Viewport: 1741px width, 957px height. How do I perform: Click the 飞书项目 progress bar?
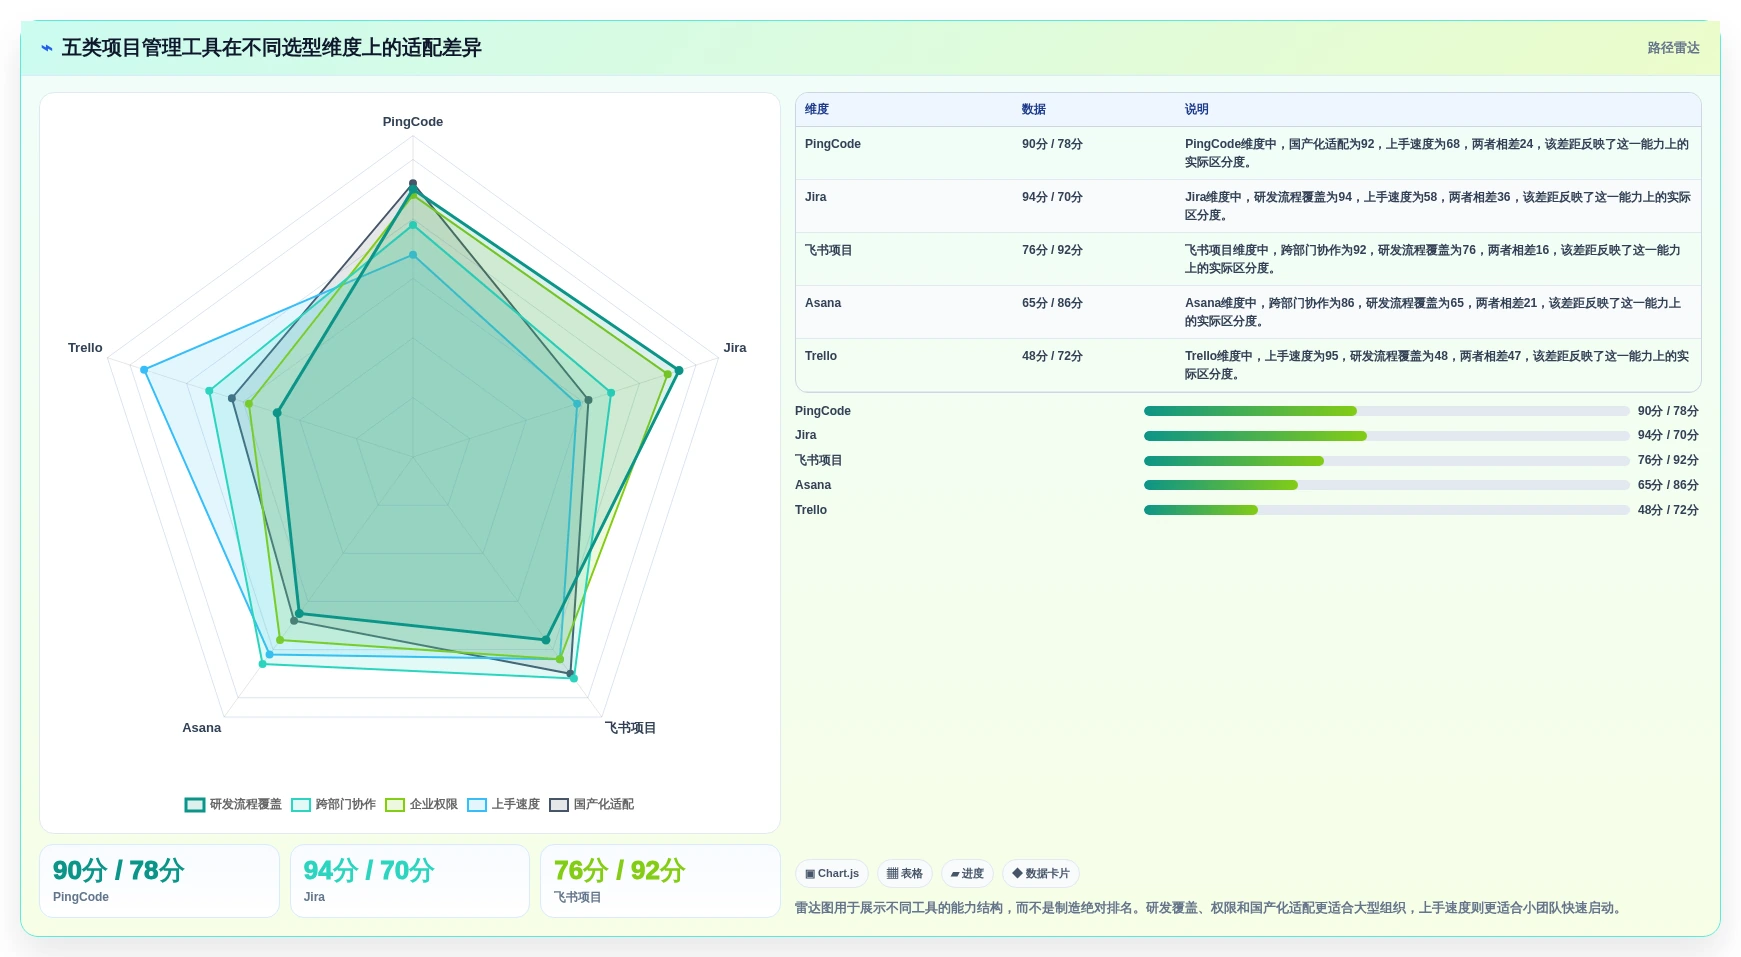pyautogui.click(x=1387, y=461)
